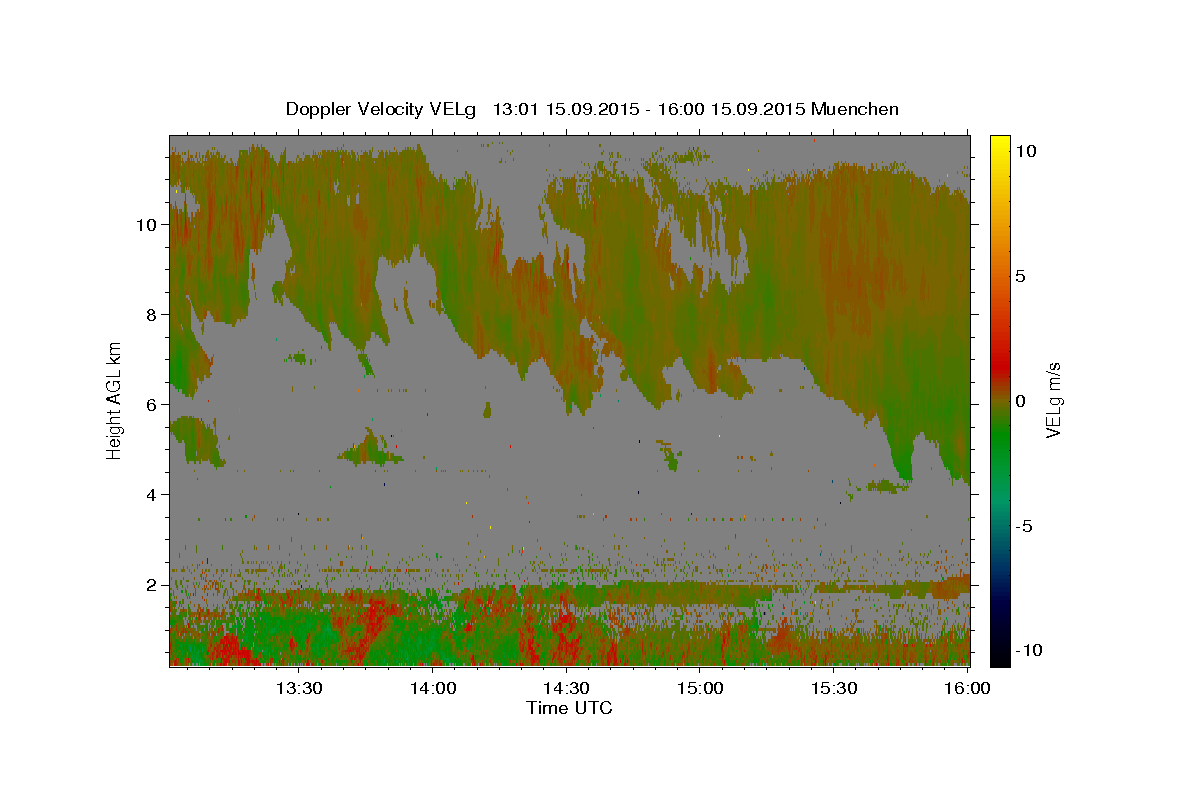
Task: Click the plot title 'Doppler Velocity VELg'
Action: 383,109
